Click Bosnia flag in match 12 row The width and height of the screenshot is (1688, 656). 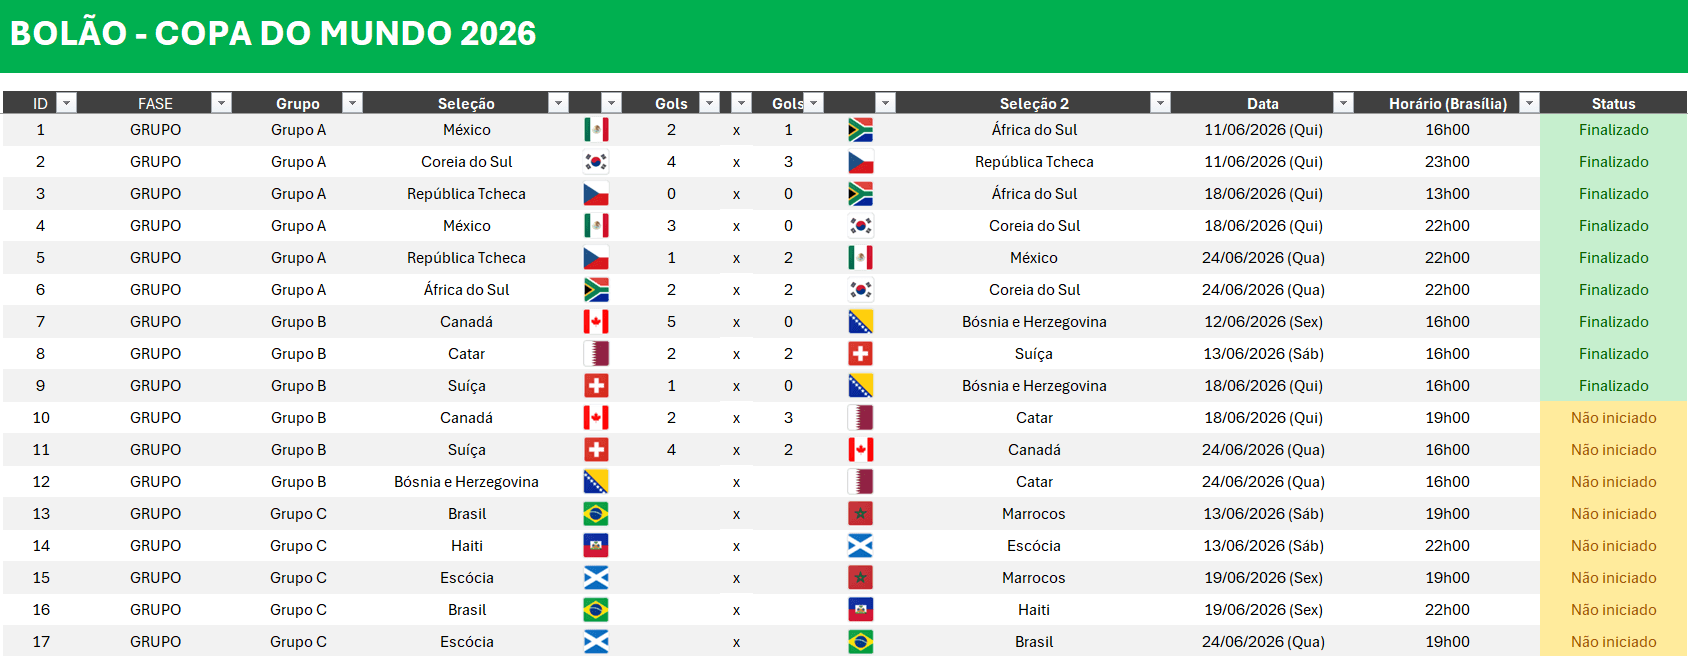tap(596, 482)
